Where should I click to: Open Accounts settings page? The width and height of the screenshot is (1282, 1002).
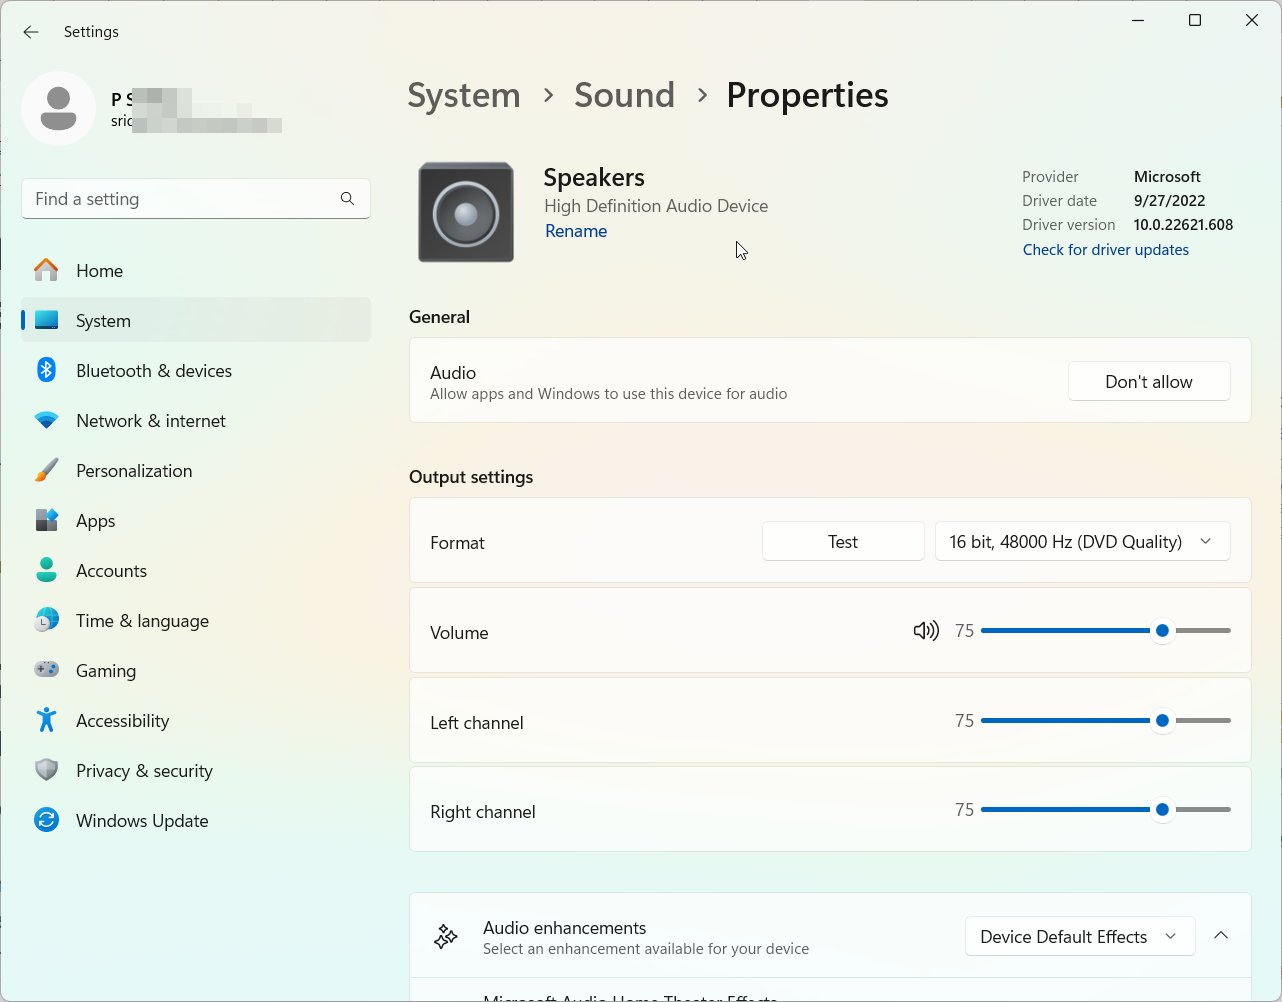[196, 570]
